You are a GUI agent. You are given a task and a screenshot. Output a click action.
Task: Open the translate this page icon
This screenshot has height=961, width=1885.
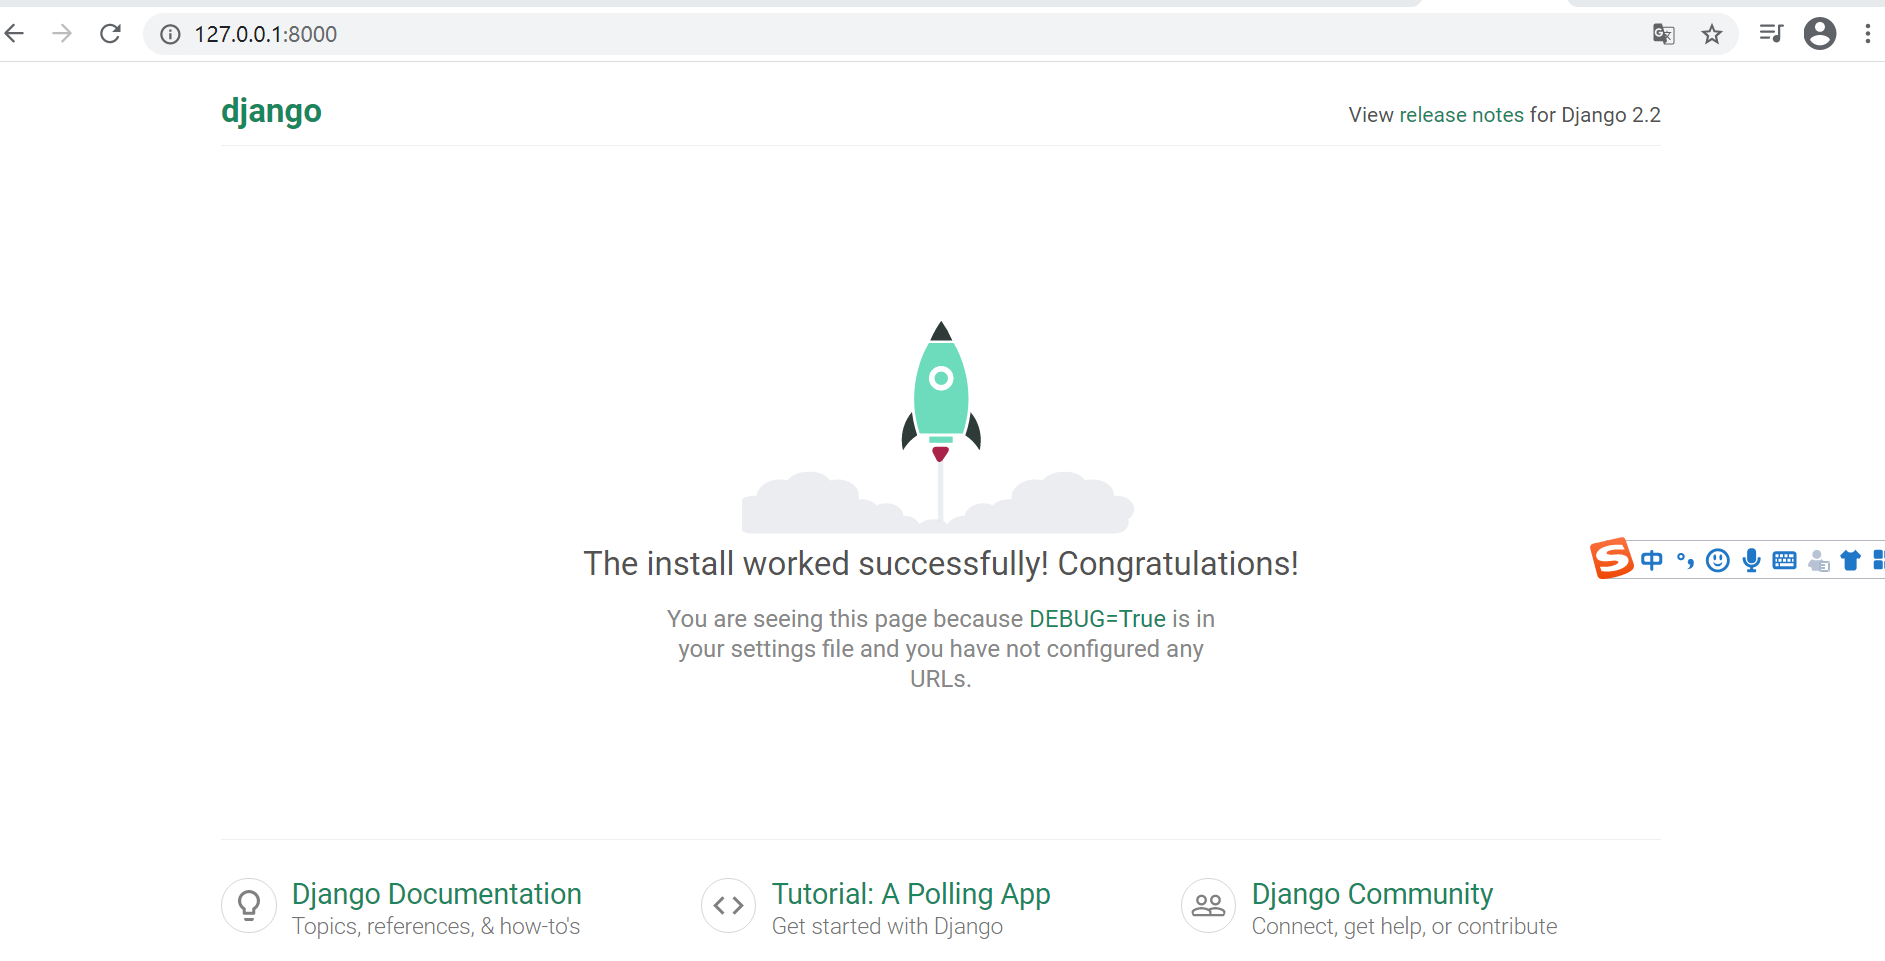[x=1664, y=34]
